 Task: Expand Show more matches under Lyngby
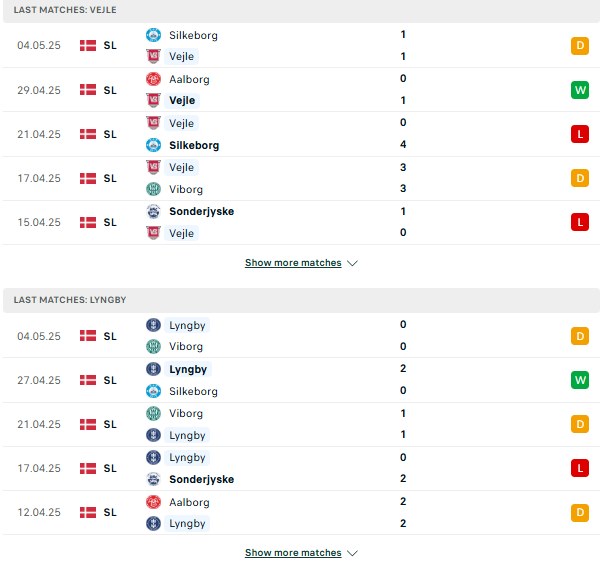click(293, 553)
